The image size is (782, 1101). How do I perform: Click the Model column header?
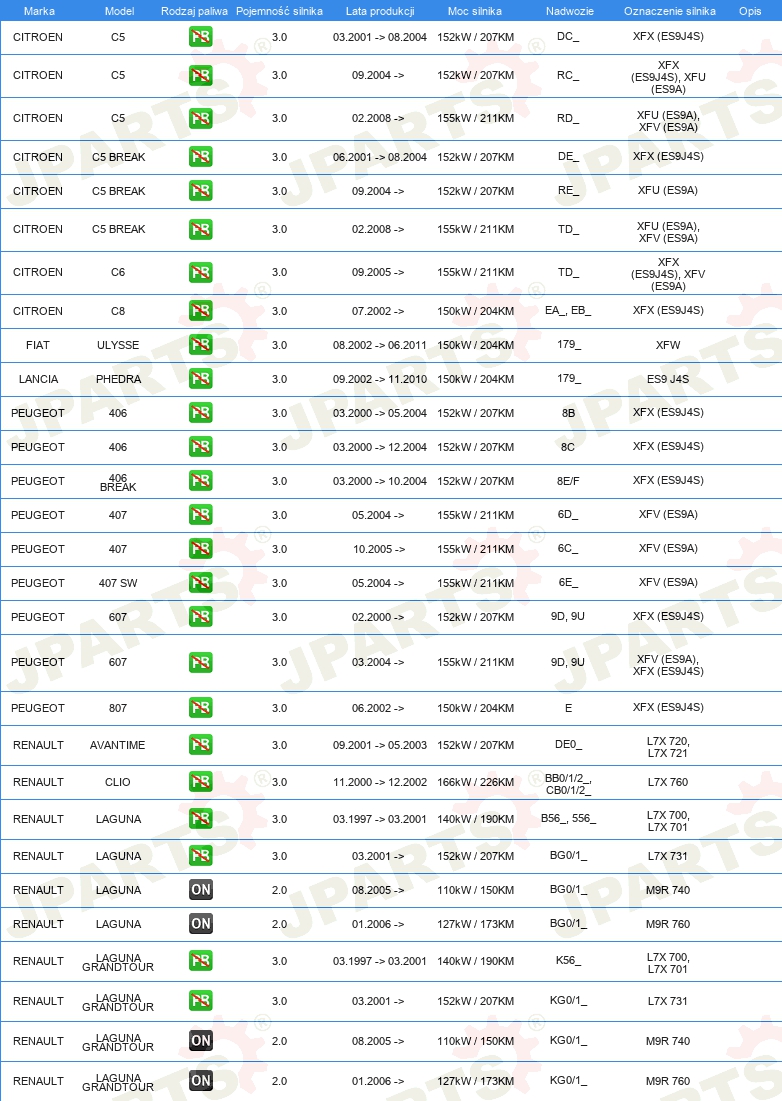pyautogui.click(x=119, y=11)
